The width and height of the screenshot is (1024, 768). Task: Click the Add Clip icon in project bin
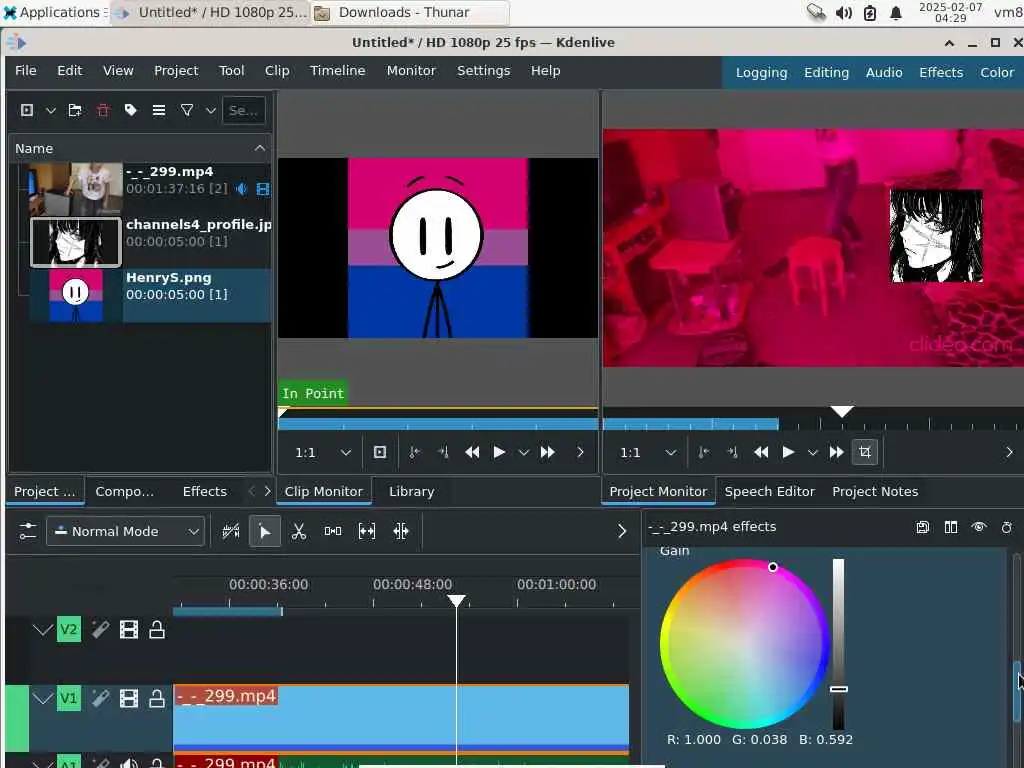click(x=27, y=110)
